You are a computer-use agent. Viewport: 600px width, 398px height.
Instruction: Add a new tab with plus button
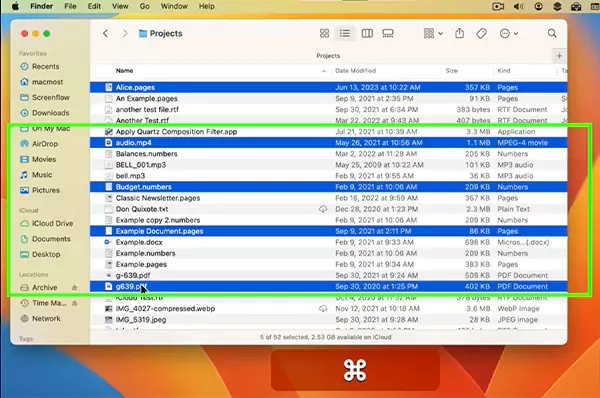(x=559, y=56)
